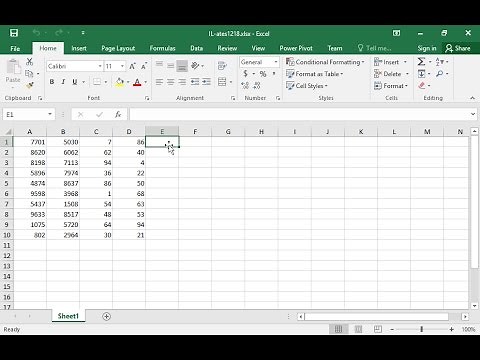Click the zoom slider handle
The image size is (480, 360).
click(422, 329)
